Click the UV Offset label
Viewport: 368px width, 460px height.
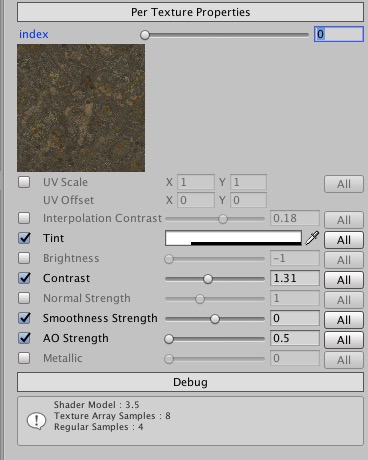click(x=69, y=200)
